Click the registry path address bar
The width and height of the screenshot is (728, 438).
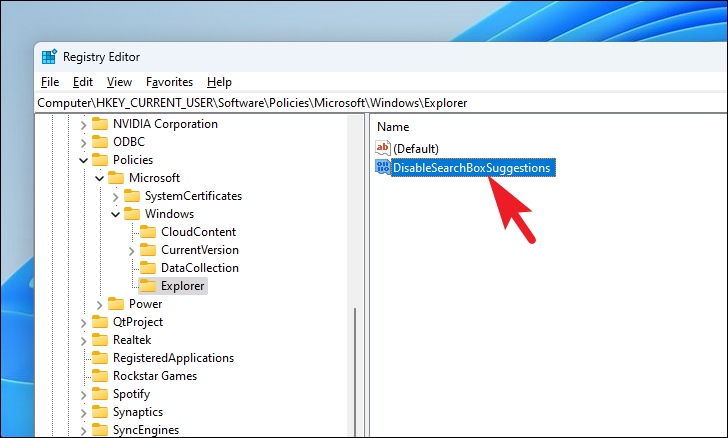(381, 103)
